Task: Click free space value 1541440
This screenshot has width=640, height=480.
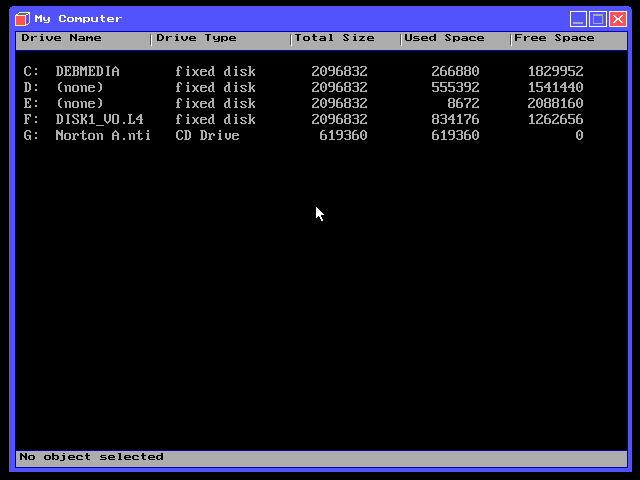Action: pos(556,87)
